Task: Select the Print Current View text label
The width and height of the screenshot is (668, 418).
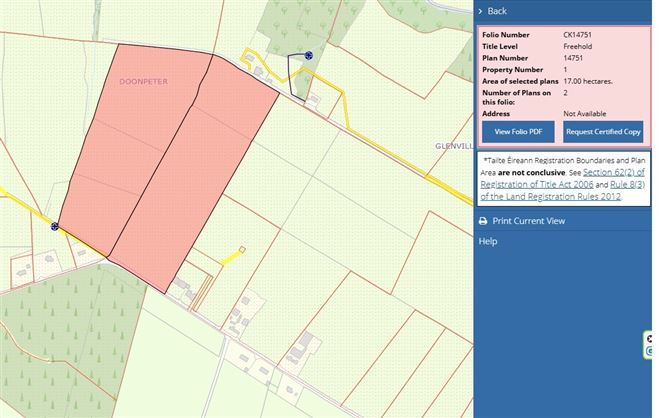Action: coord(528,221)
